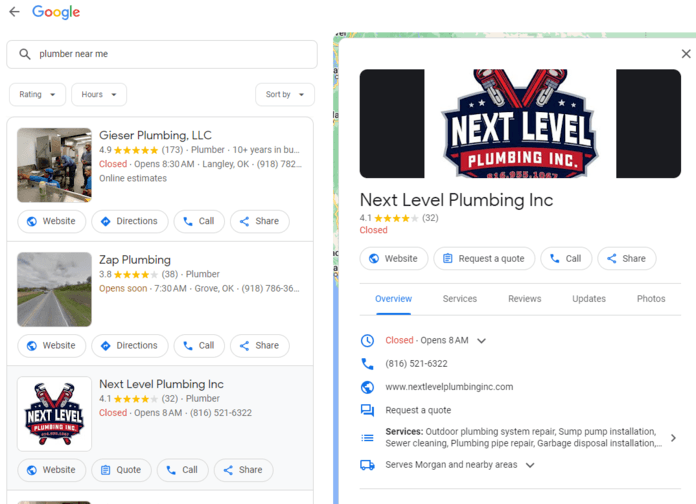Click phone number (816) 521-6322 in details
The image size is (696, 504).
click(x=416, y=364)
